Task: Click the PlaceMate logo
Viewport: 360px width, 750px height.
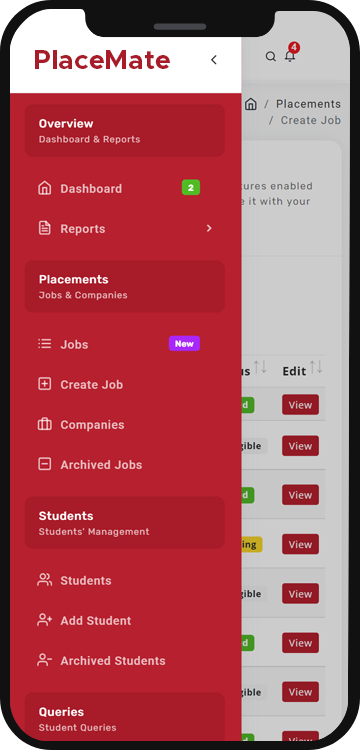Action: pyautogui.click(x=102, y=60)
